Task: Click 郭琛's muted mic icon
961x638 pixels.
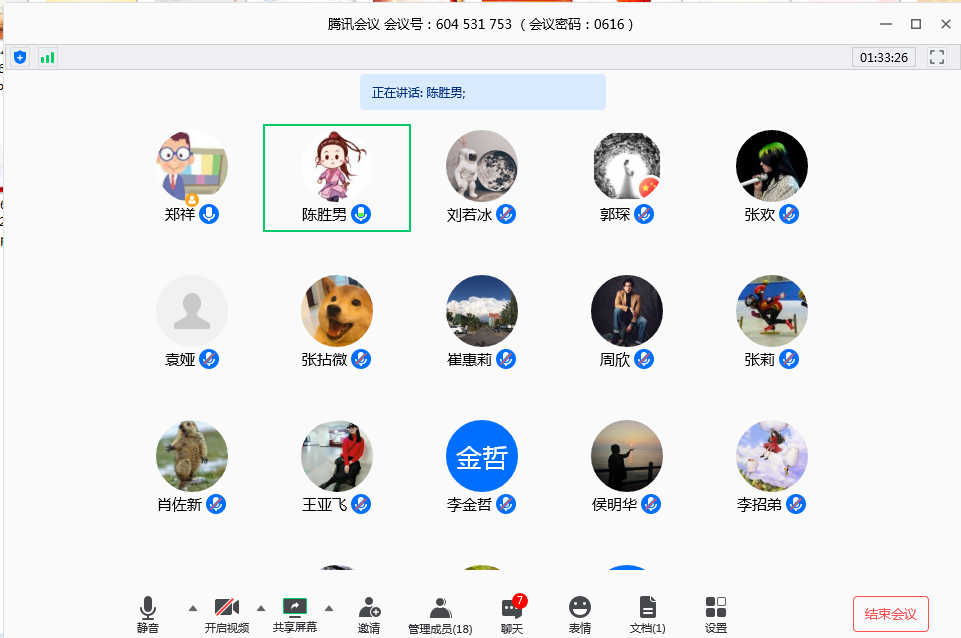Action: (x=644, y=214)
